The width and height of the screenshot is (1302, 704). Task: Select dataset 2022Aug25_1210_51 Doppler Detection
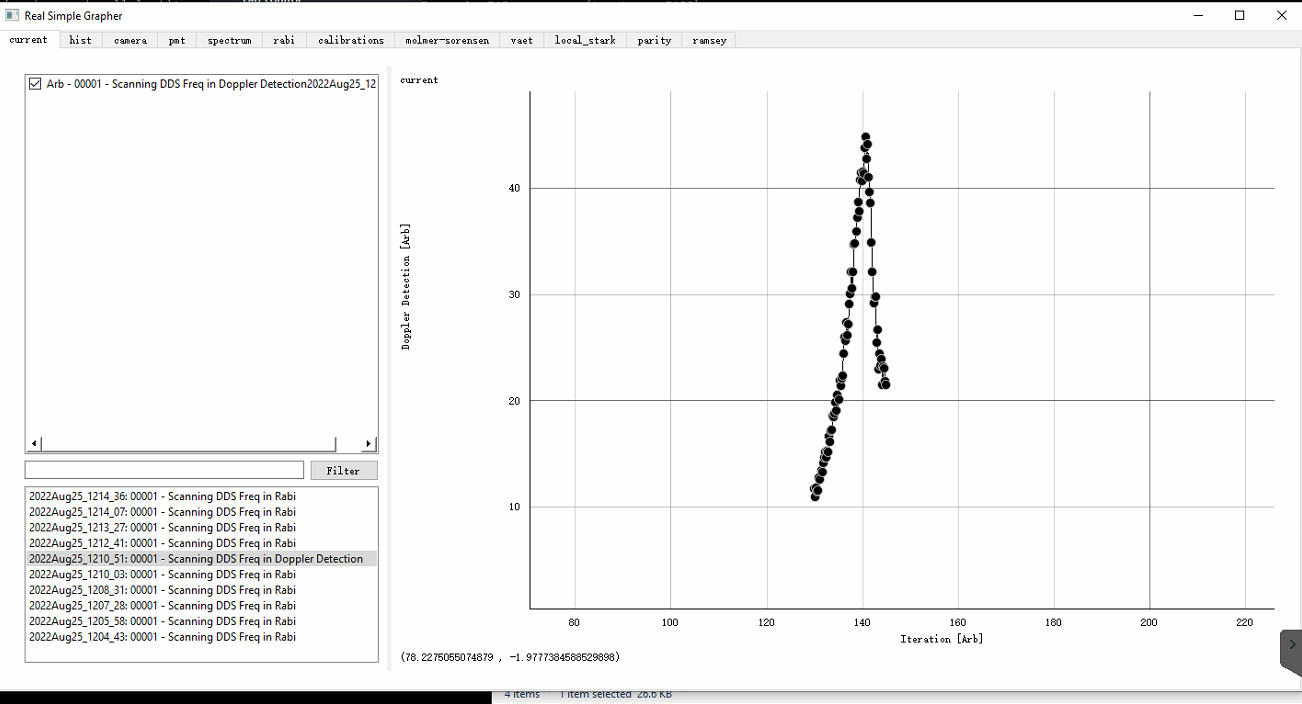[201, 559]
